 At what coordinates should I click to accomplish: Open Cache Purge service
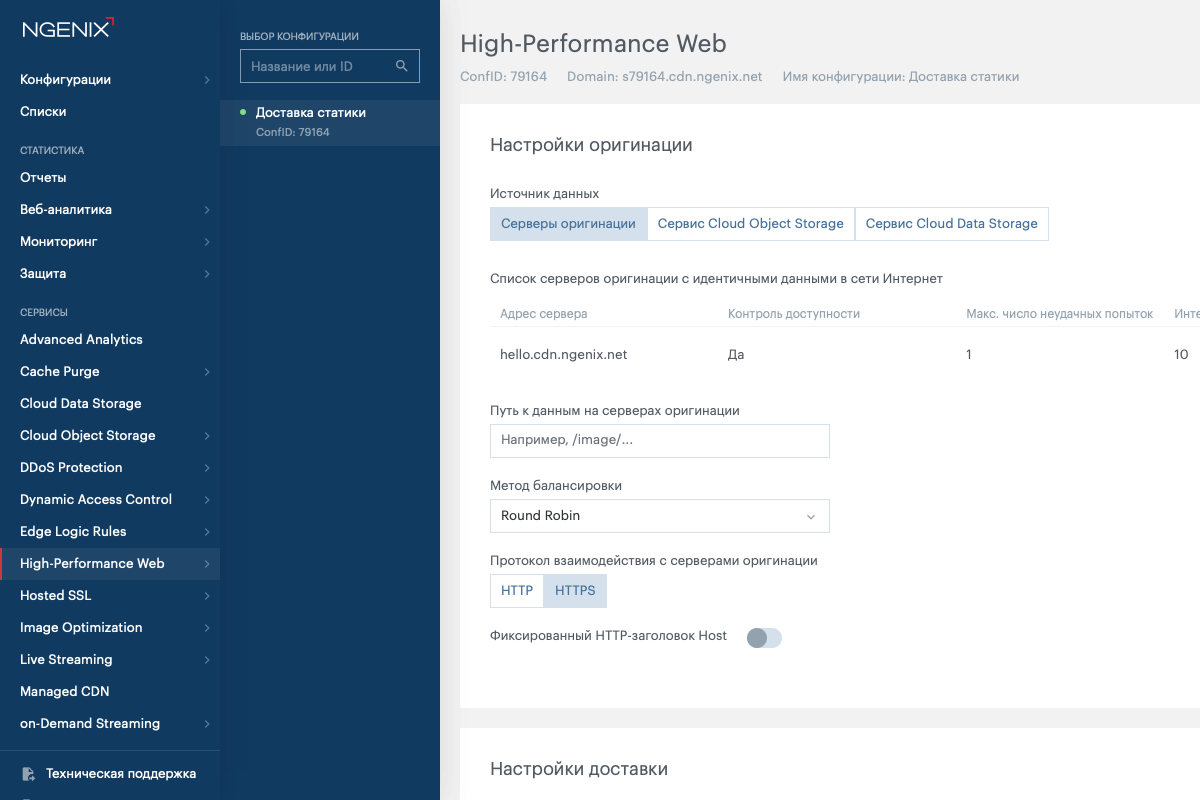click(x=110, y=372)
